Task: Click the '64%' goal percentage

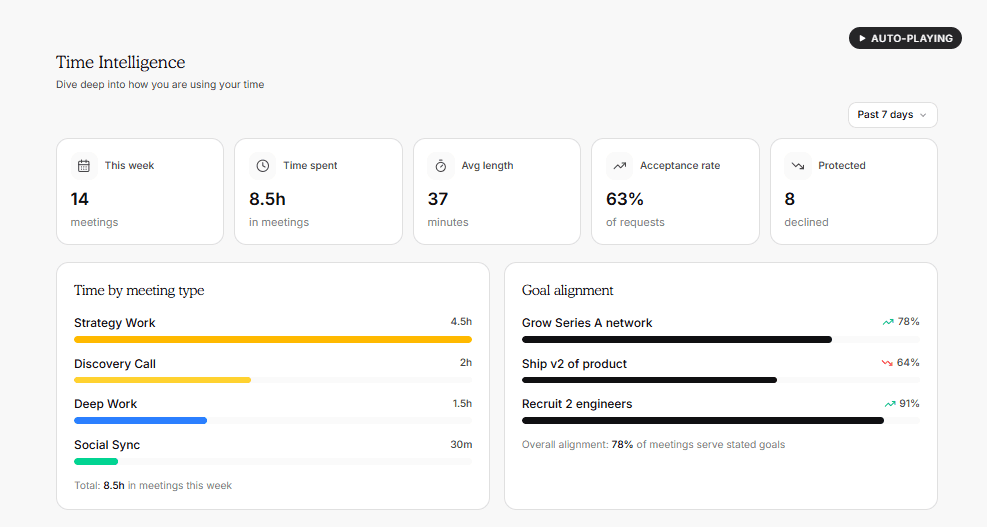Action: coord(908,363)
